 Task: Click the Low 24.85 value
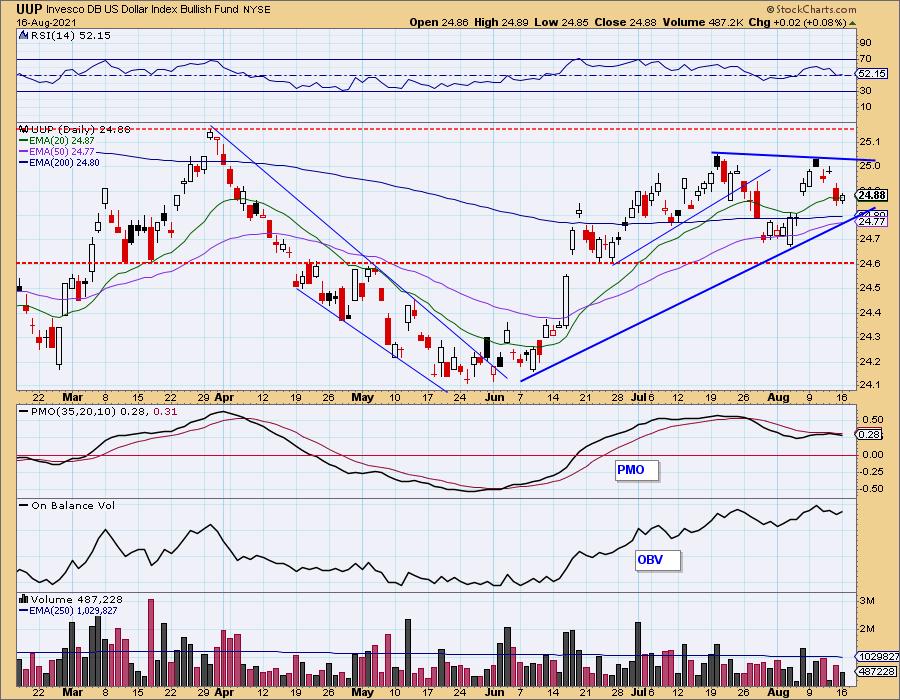pos(561,22)
